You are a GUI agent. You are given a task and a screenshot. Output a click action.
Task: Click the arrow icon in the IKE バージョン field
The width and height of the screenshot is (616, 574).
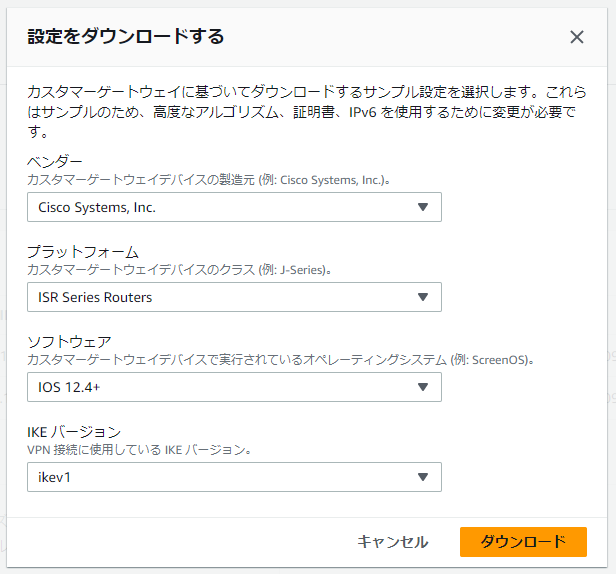tap(423, 477)
